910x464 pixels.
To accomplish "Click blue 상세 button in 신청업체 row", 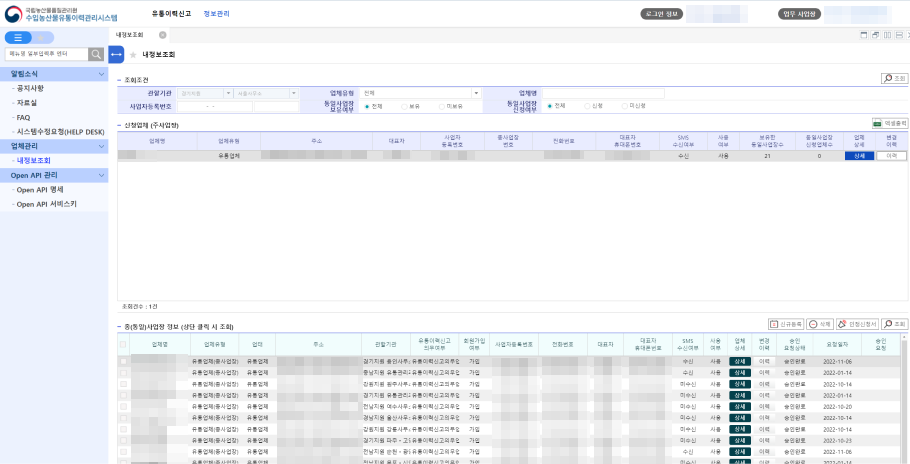I will (859, 156).
